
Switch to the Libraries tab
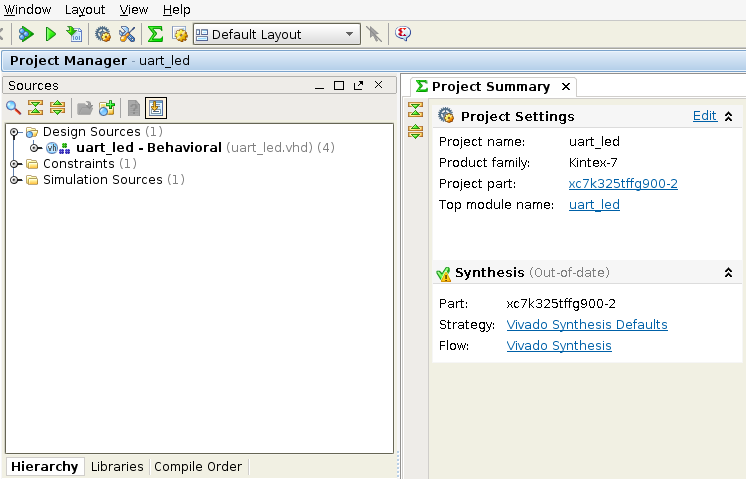tap(117, 467)
